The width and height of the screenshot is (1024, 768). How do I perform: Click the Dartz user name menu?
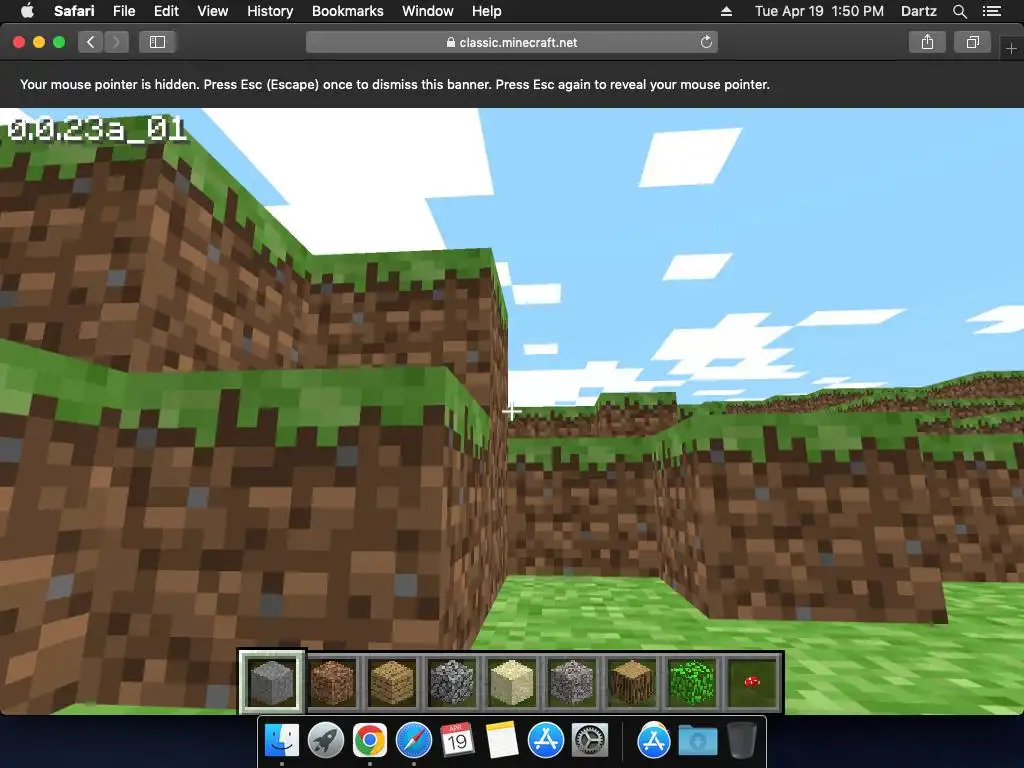918,11
